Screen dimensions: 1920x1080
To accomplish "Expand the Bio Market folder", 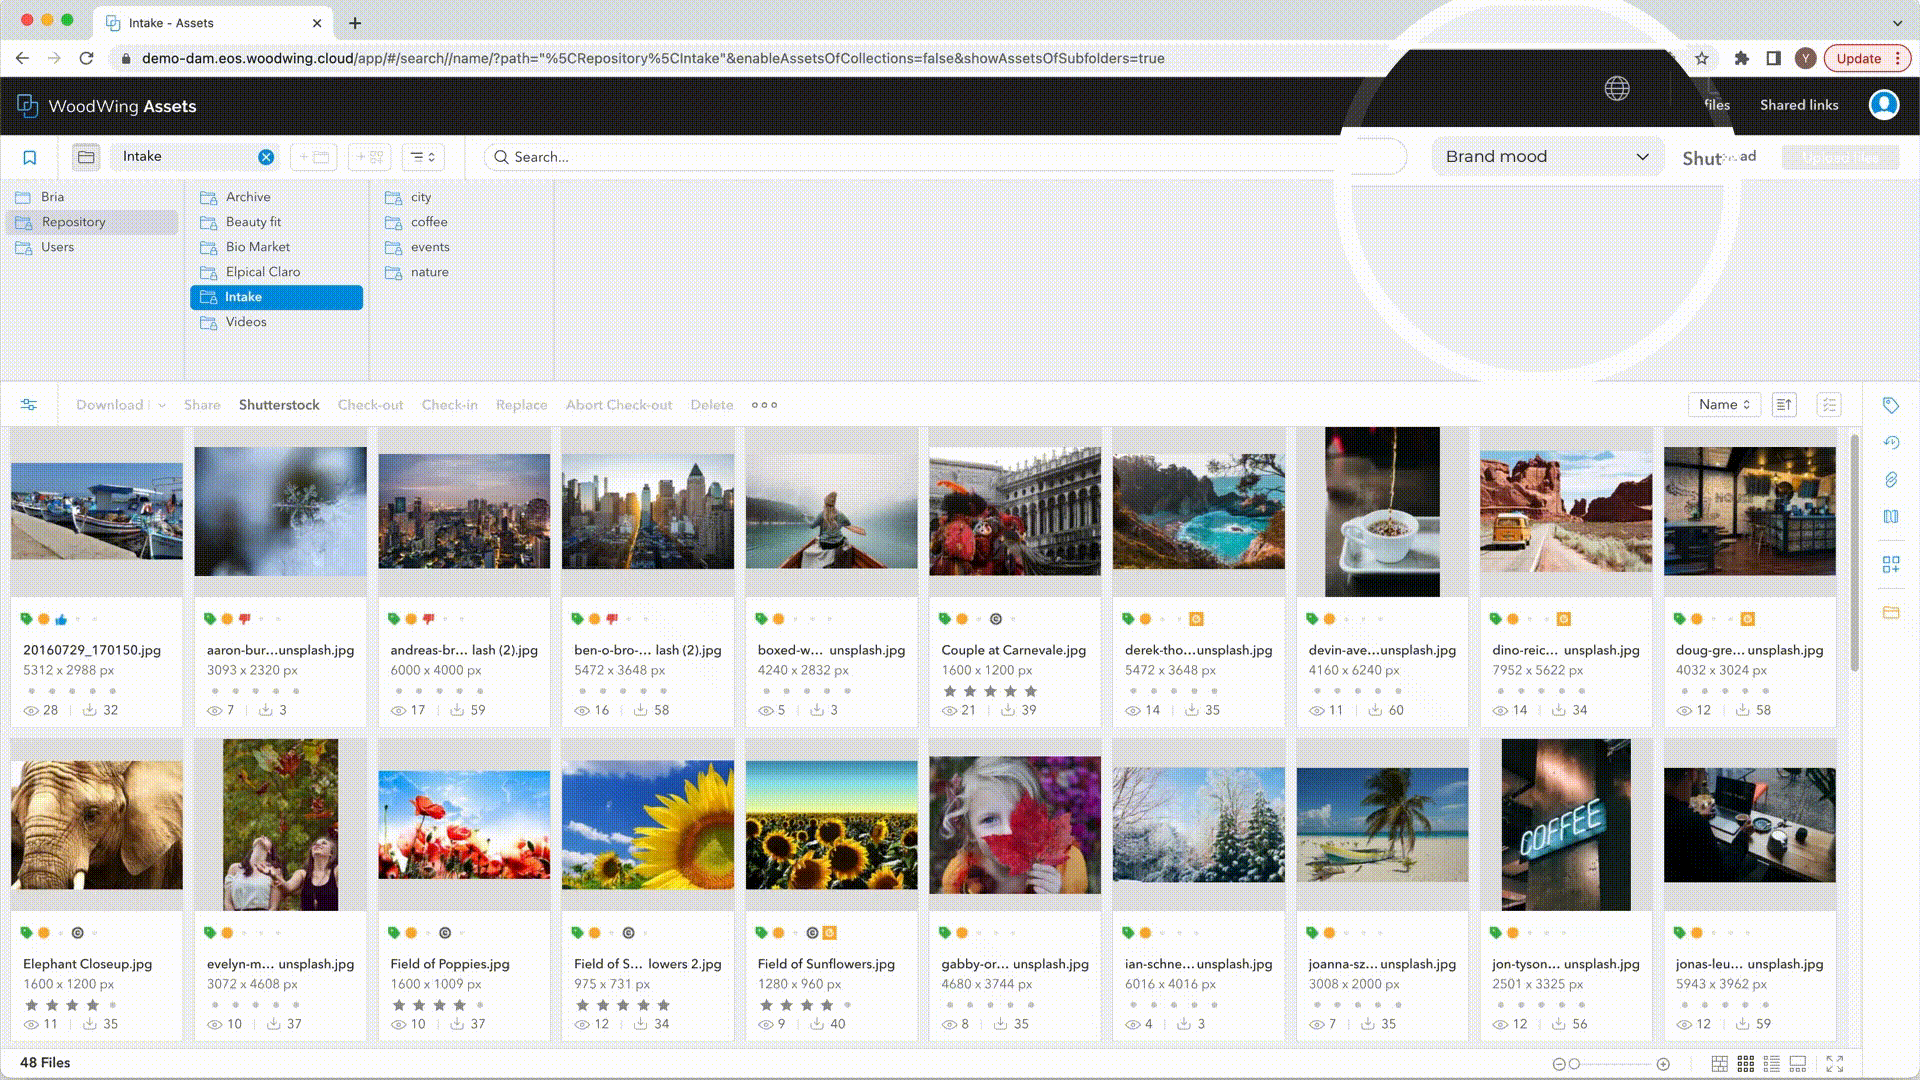I will (x=258, y=247).
